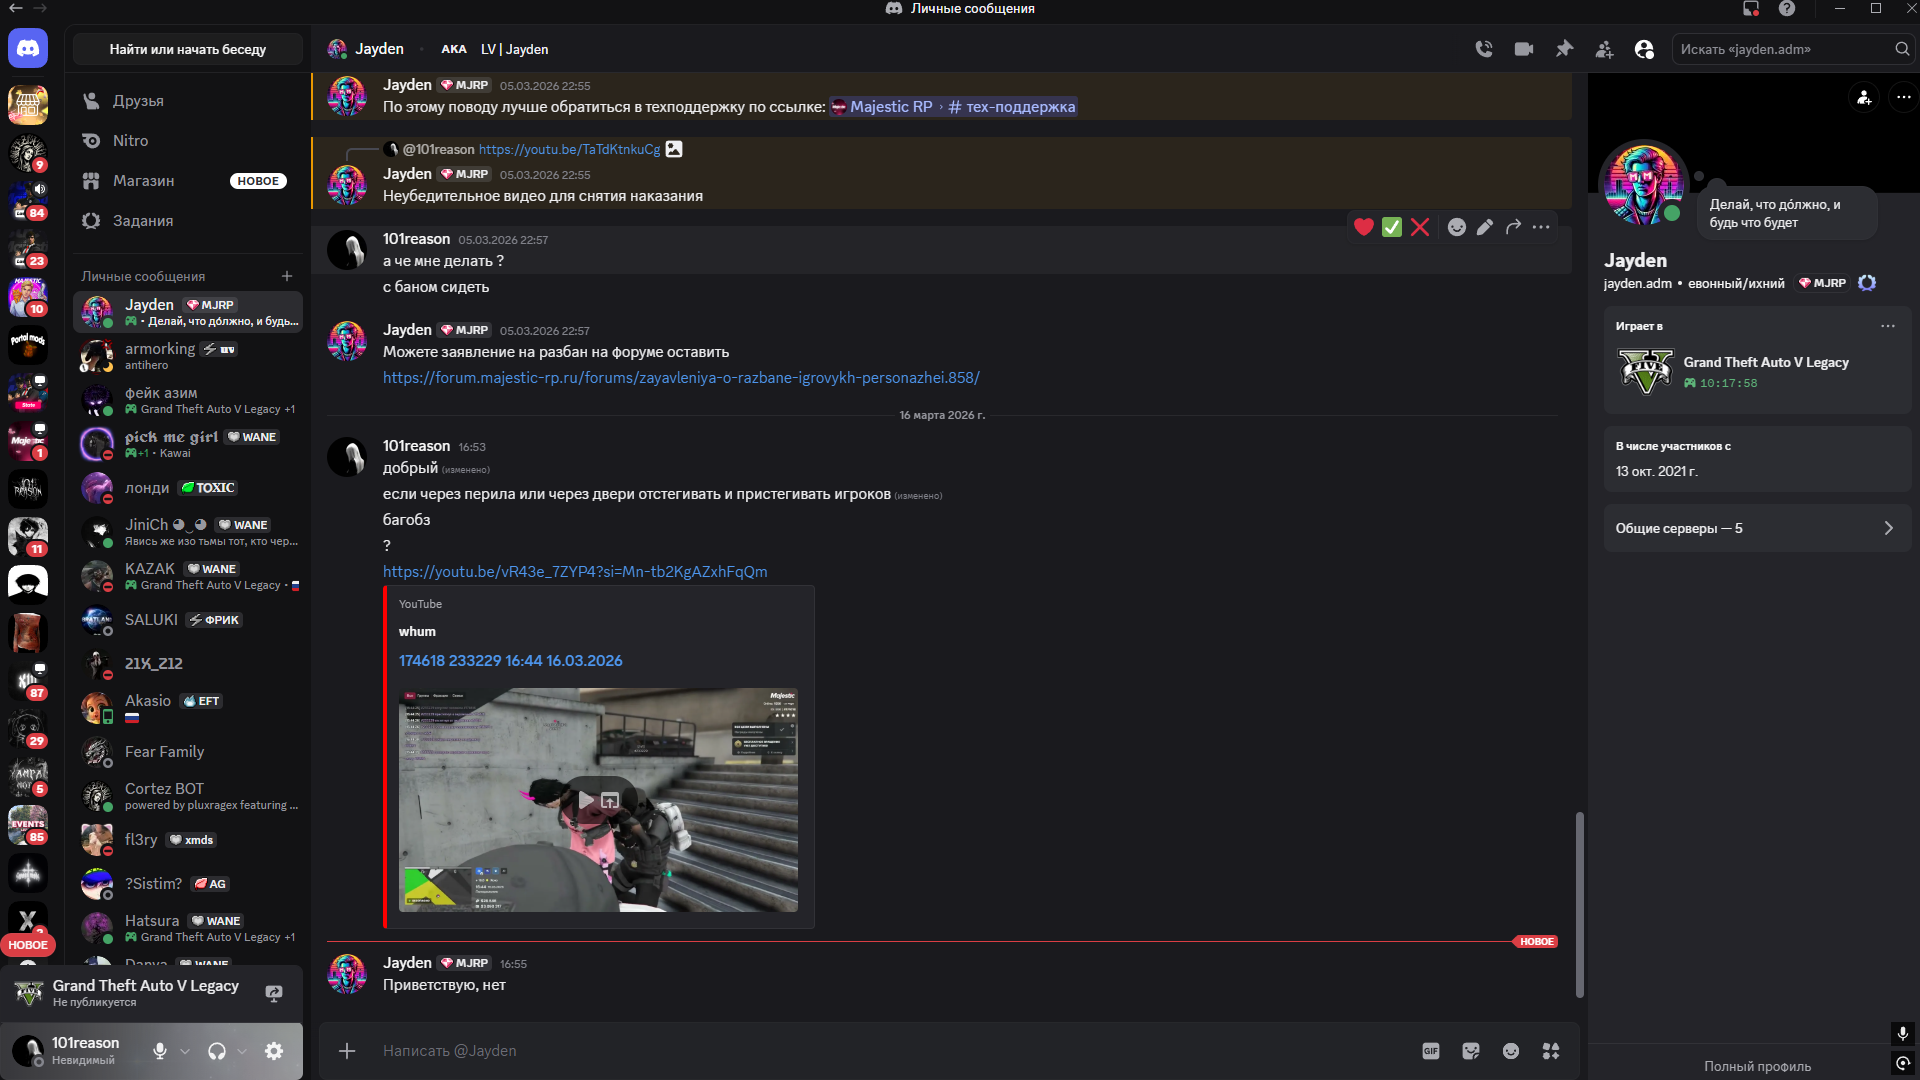This screenshot has height=1080, width=1920.
Task: Open the majestic-rp forum unban link
Action: click(x=681, y=378)
